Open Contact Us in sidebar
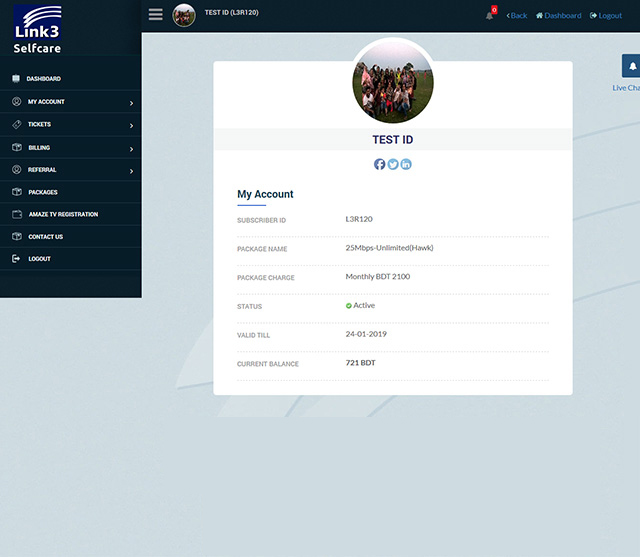 [45, 237]
